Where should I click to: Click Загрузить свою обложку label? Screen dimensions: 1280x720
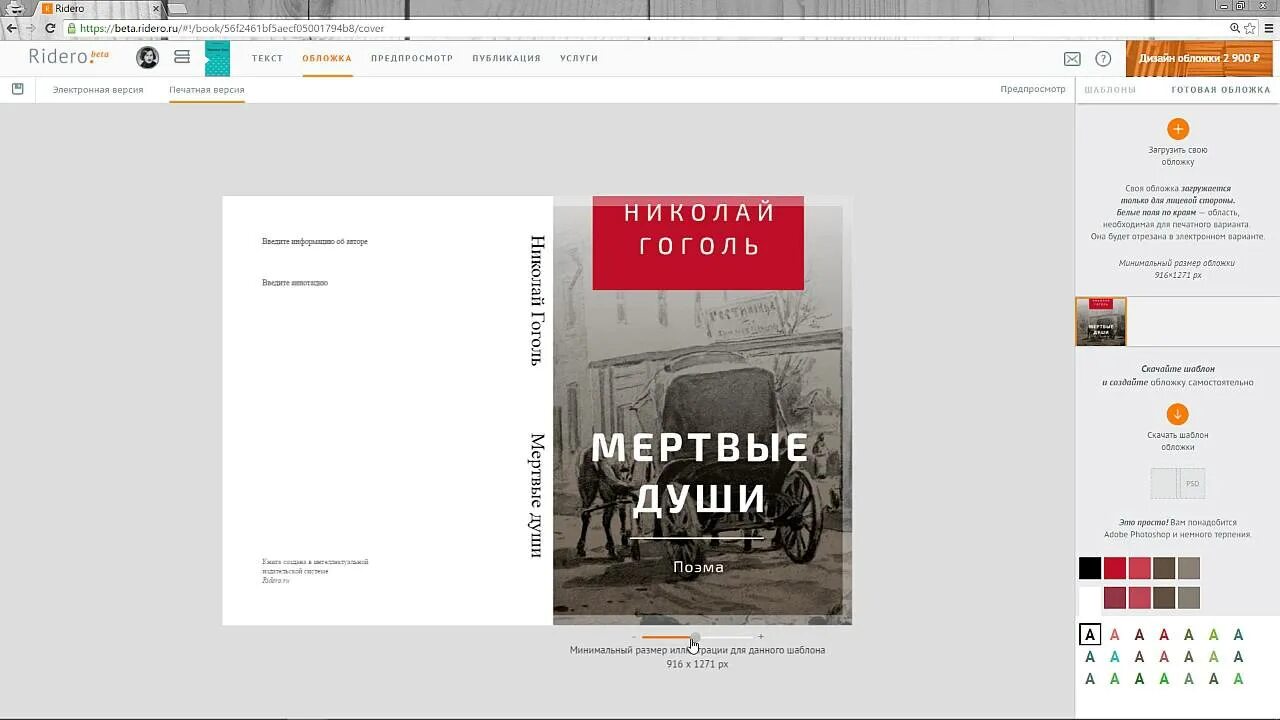point(1178,156)
